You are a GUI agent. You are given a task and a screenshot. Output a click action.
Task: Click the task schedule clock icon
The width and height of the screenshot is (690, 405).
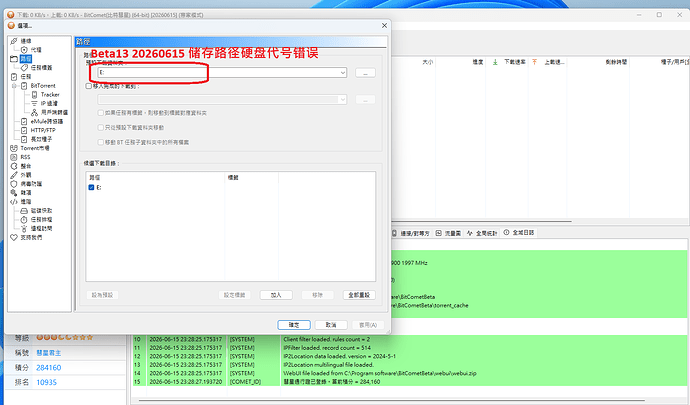24,219
